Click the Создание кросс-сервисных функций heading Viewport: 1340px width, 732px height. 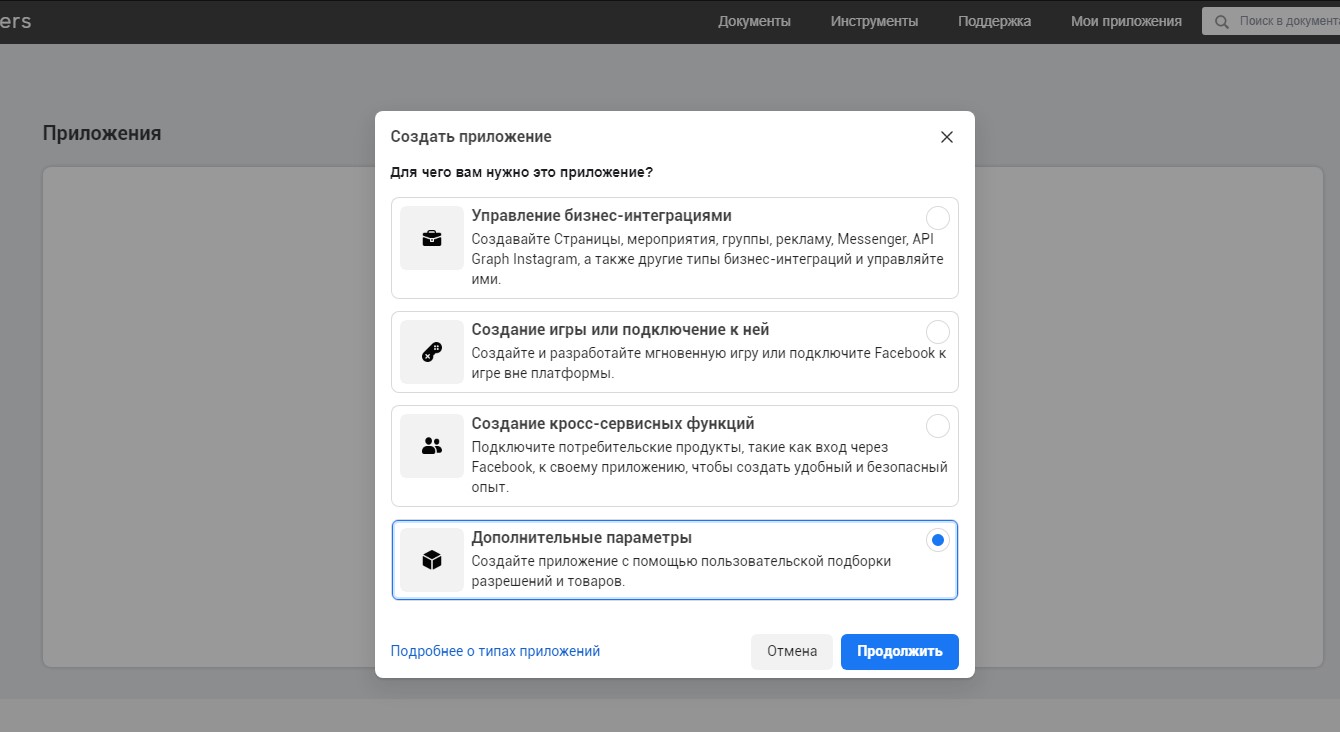click(x=613, y=424)
